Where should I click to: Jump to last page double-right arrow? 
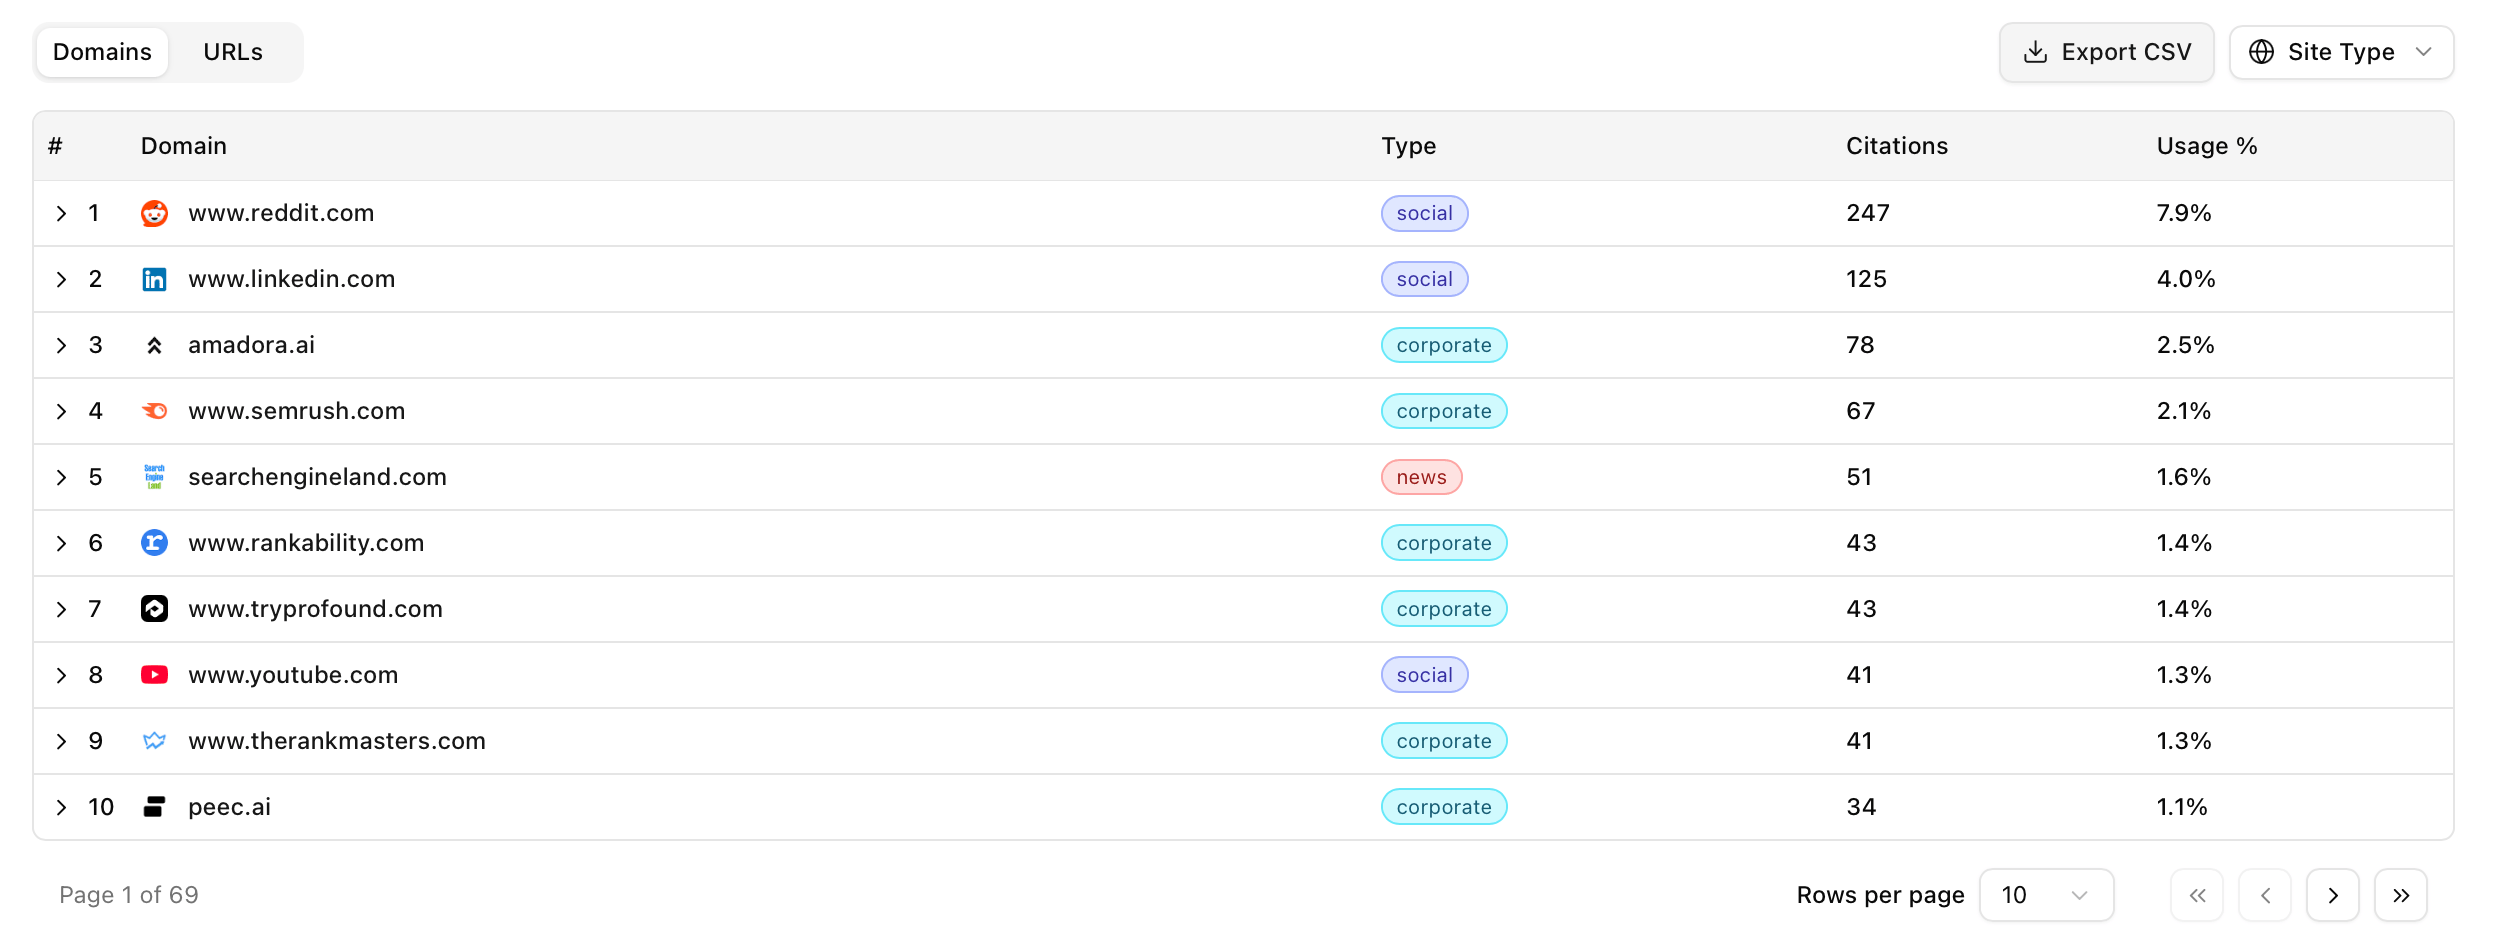(2401, 895)
